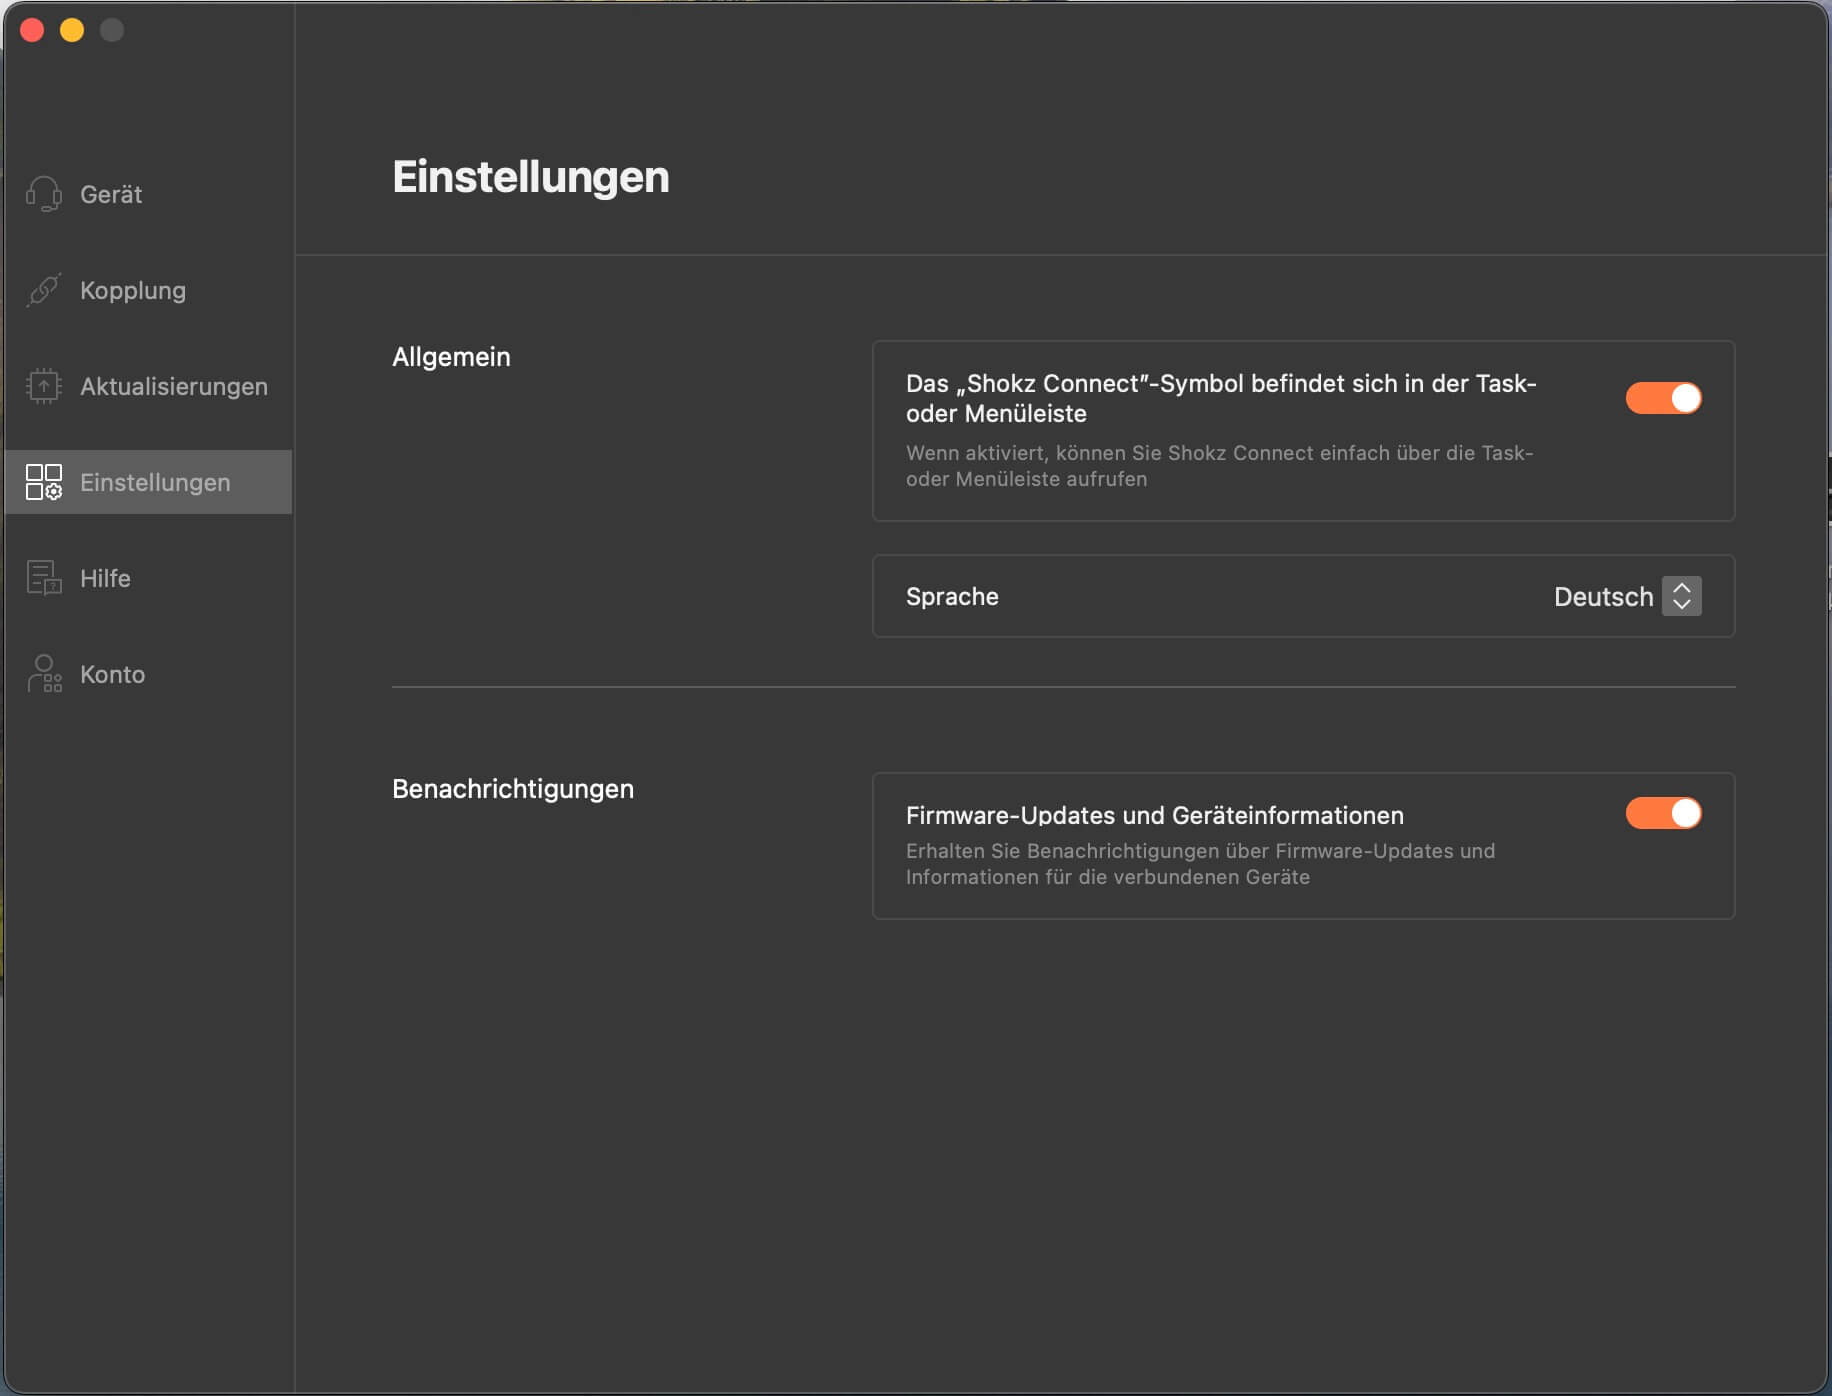The image size is (1832, 1396).
Task: Turn off firmware update notifications toggle
Action: (1663, 813)
